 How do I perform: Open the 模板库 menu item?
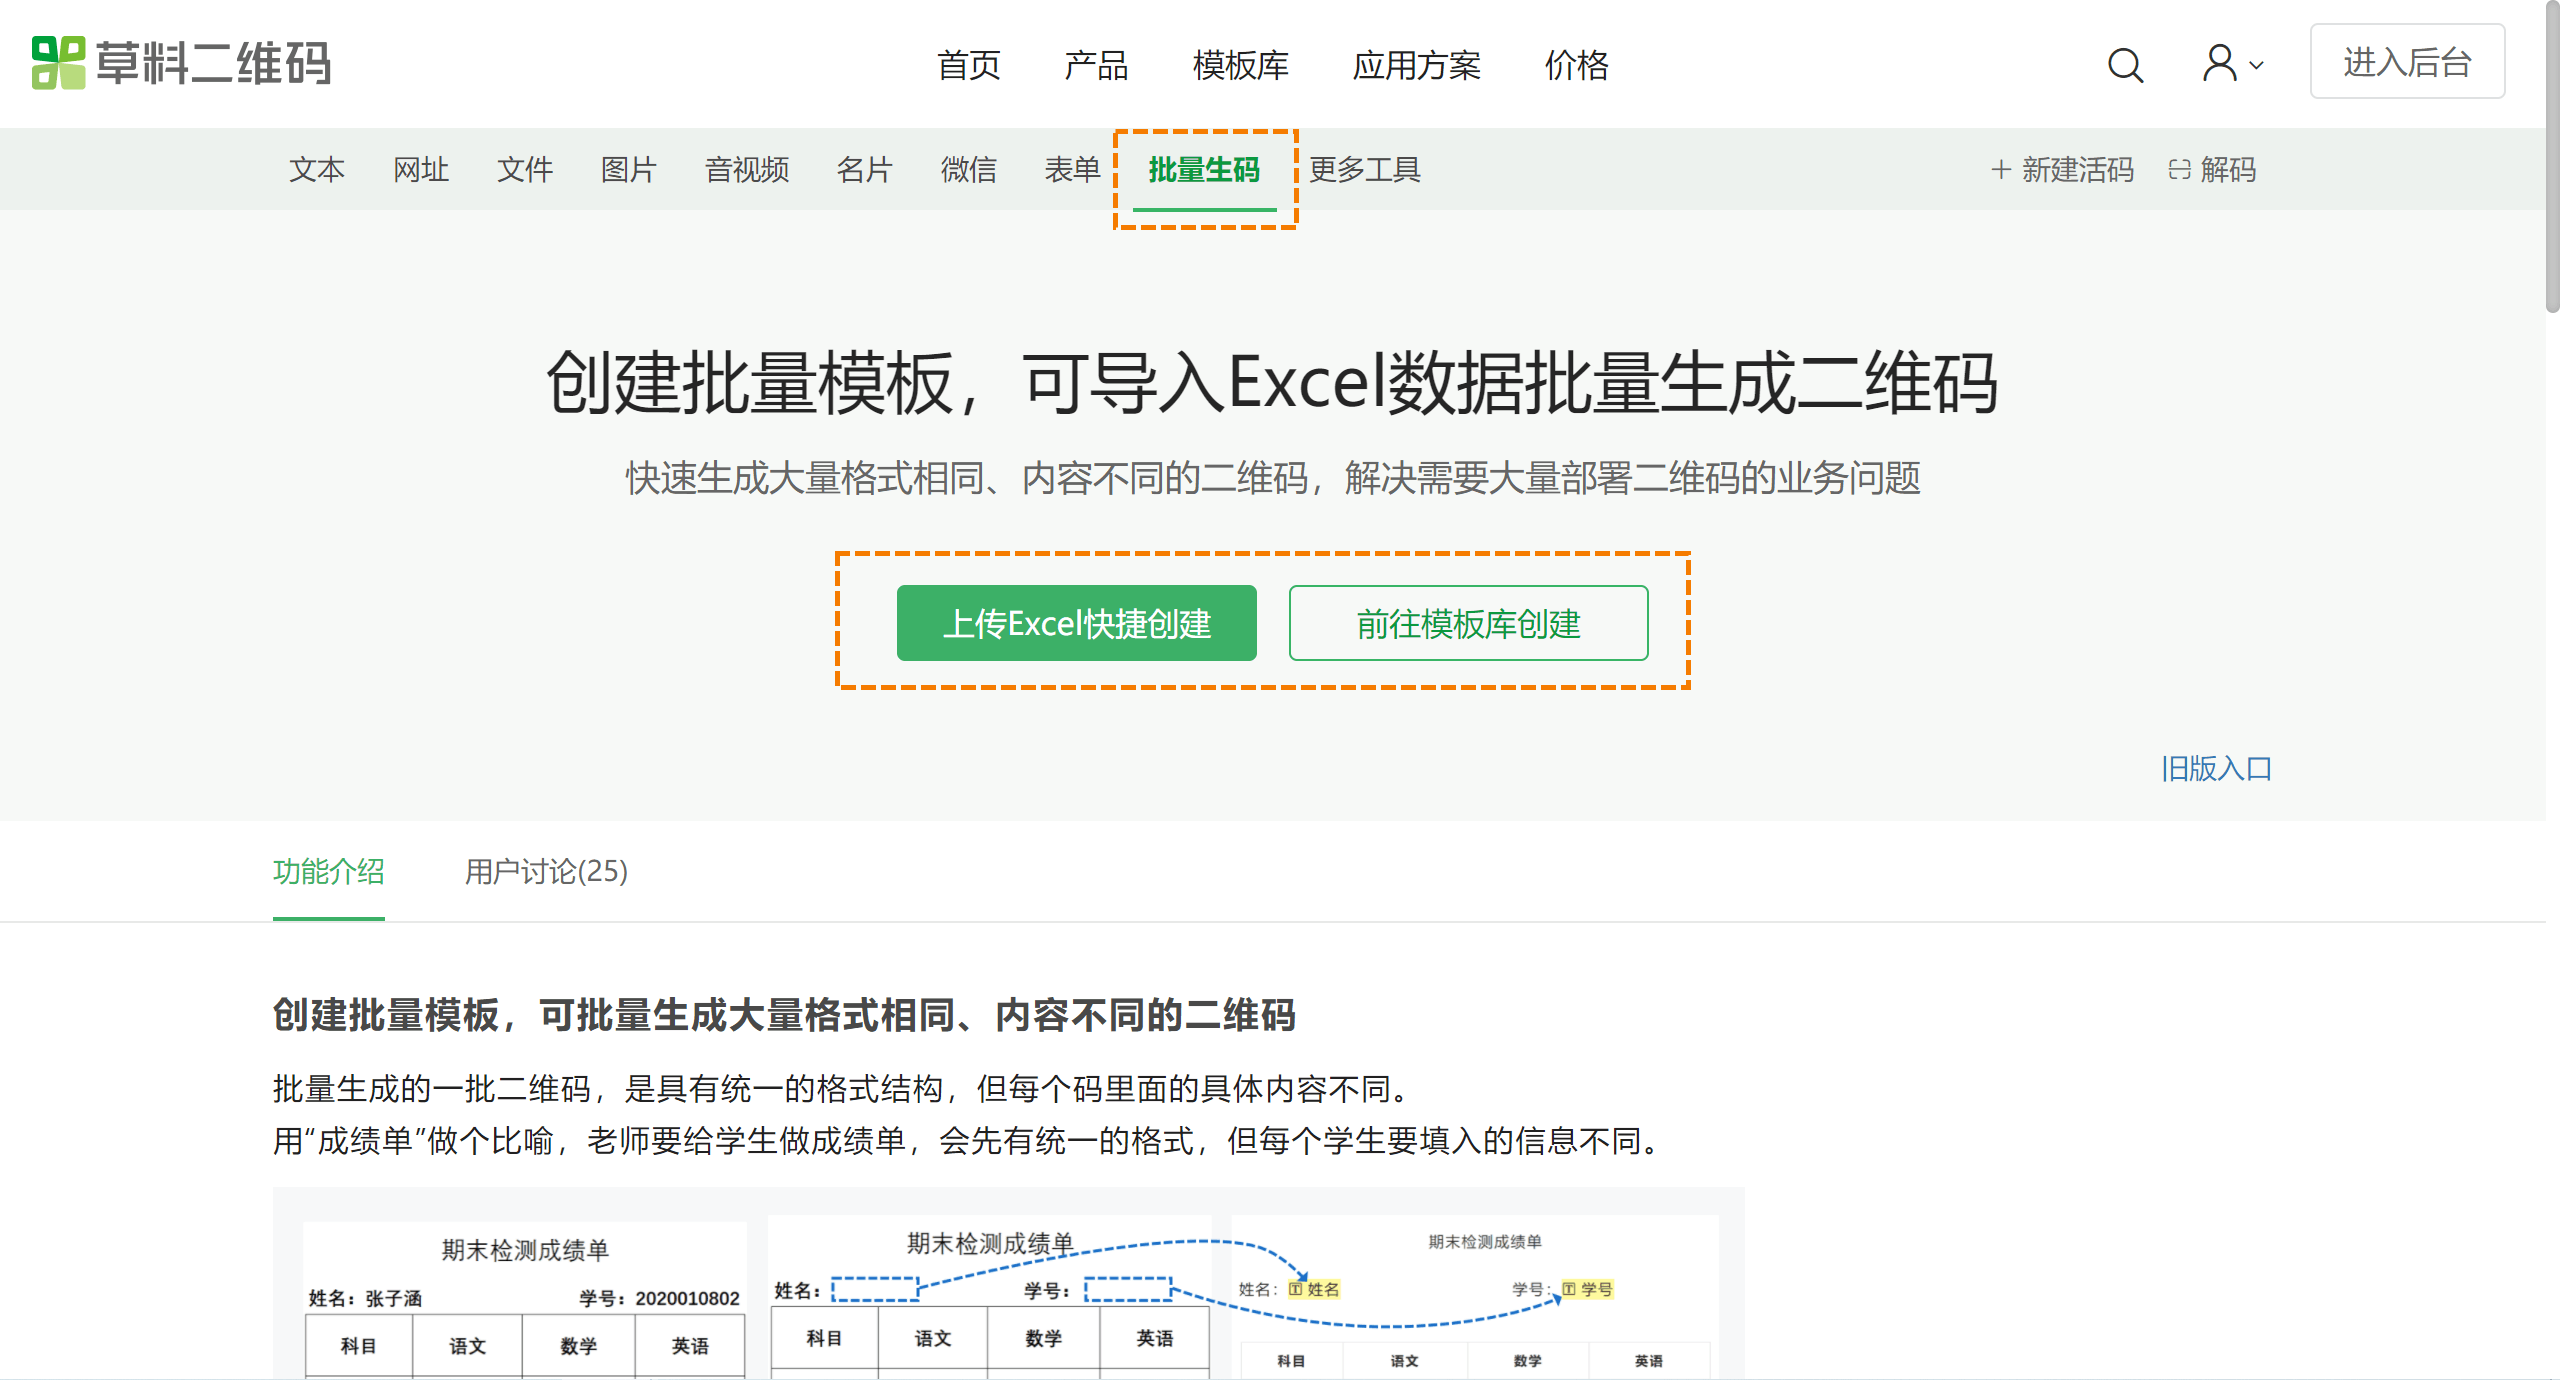[1240, 65]
